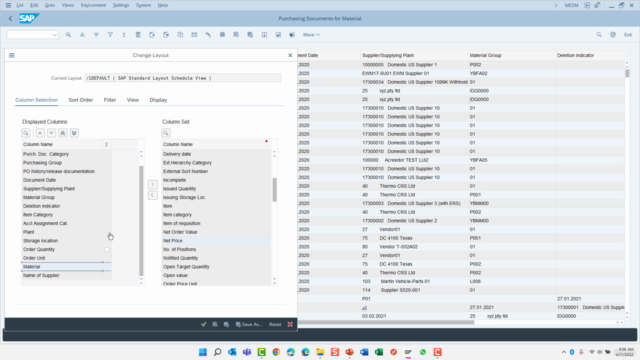The height and width of the screenshot is (360, 640).
Task: Click the Save As... button
Action: (249, 324)
